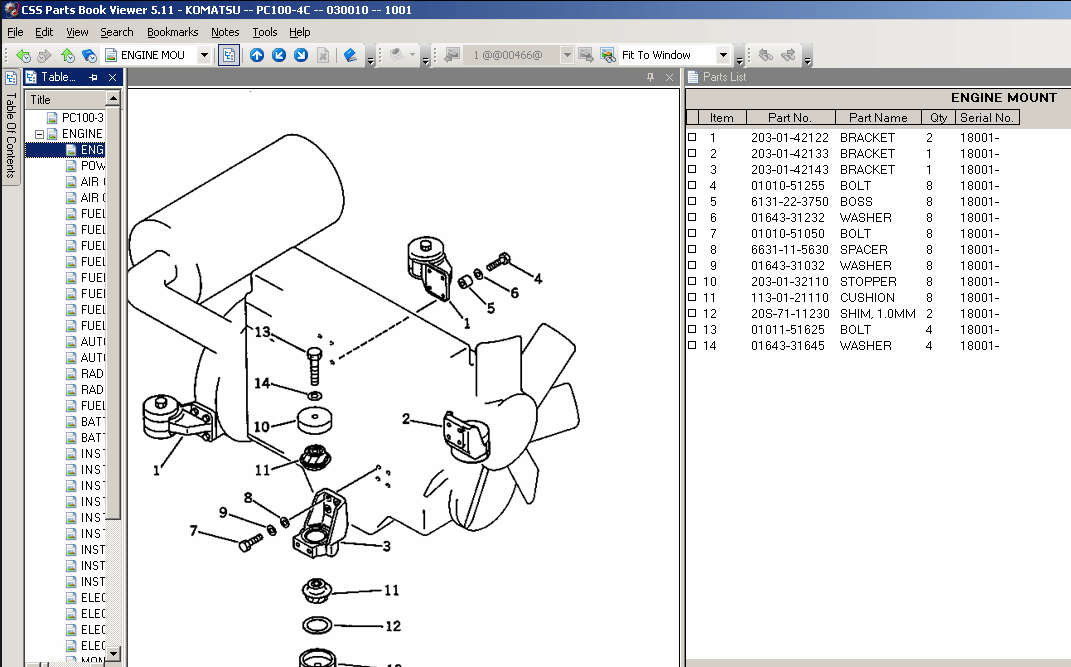Image resolution: width=1071 pixels, height=667 pixels.
Task: Go to previous image via greyed icon
Action: click(x=451, y=55)
